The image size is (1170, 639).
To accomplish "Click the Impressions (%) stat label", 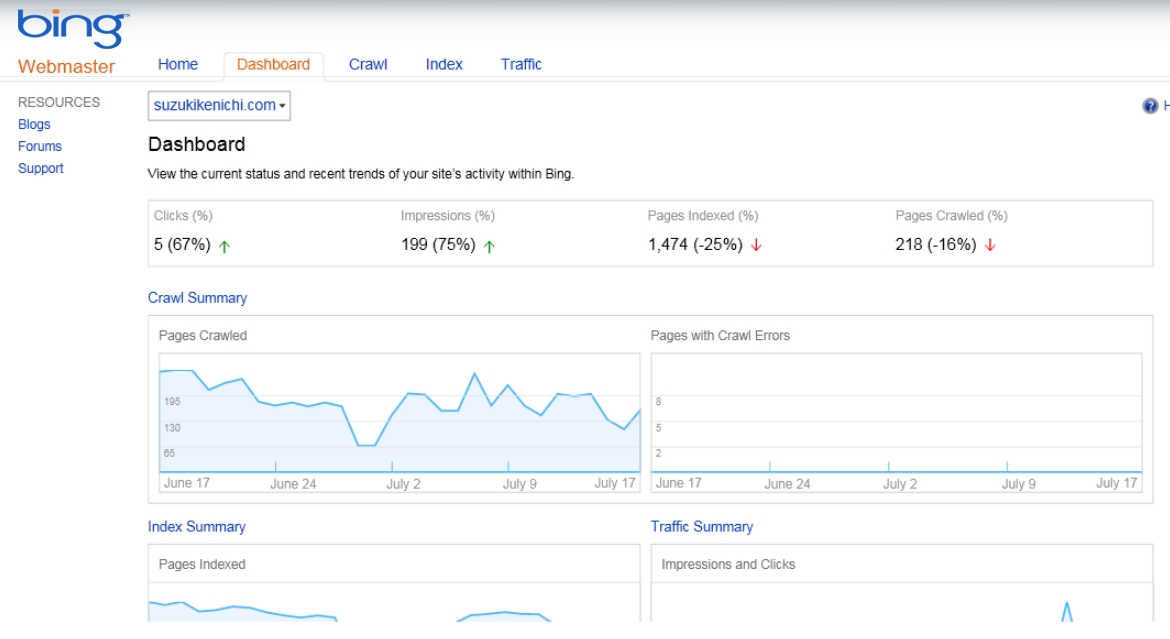I will pyautogui.click(x=448, y=216).
